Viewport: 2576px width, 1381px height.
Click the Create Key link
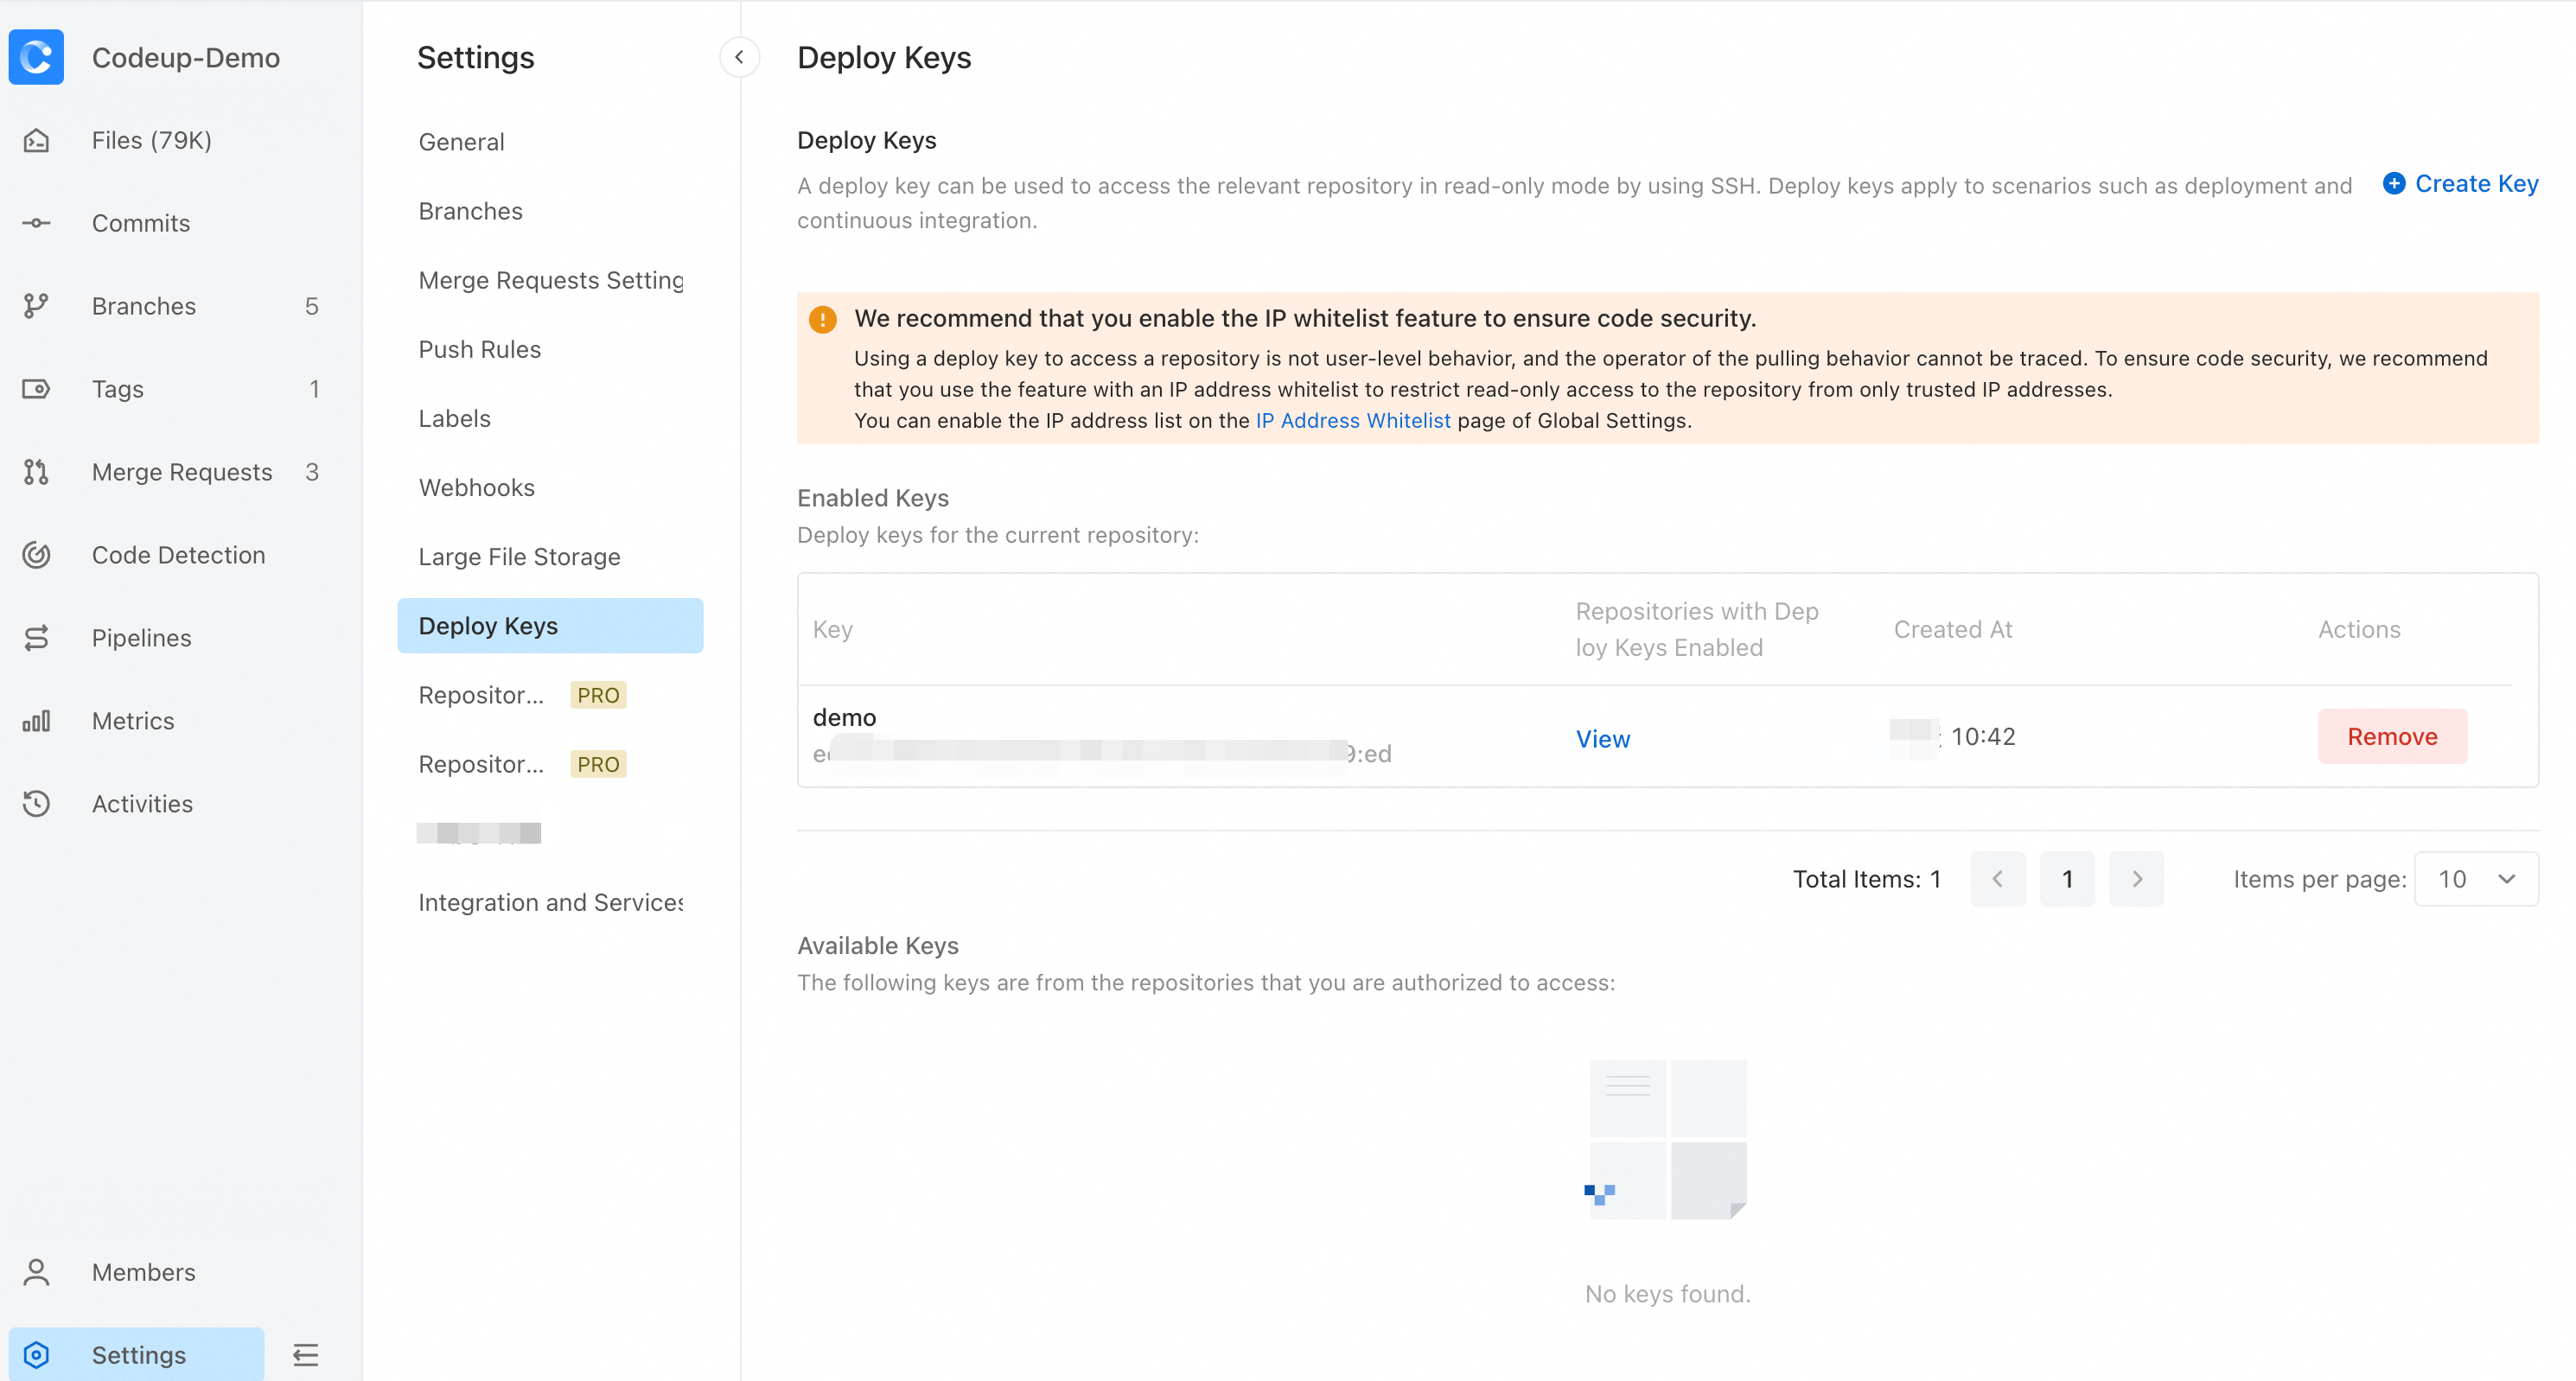2476,183
